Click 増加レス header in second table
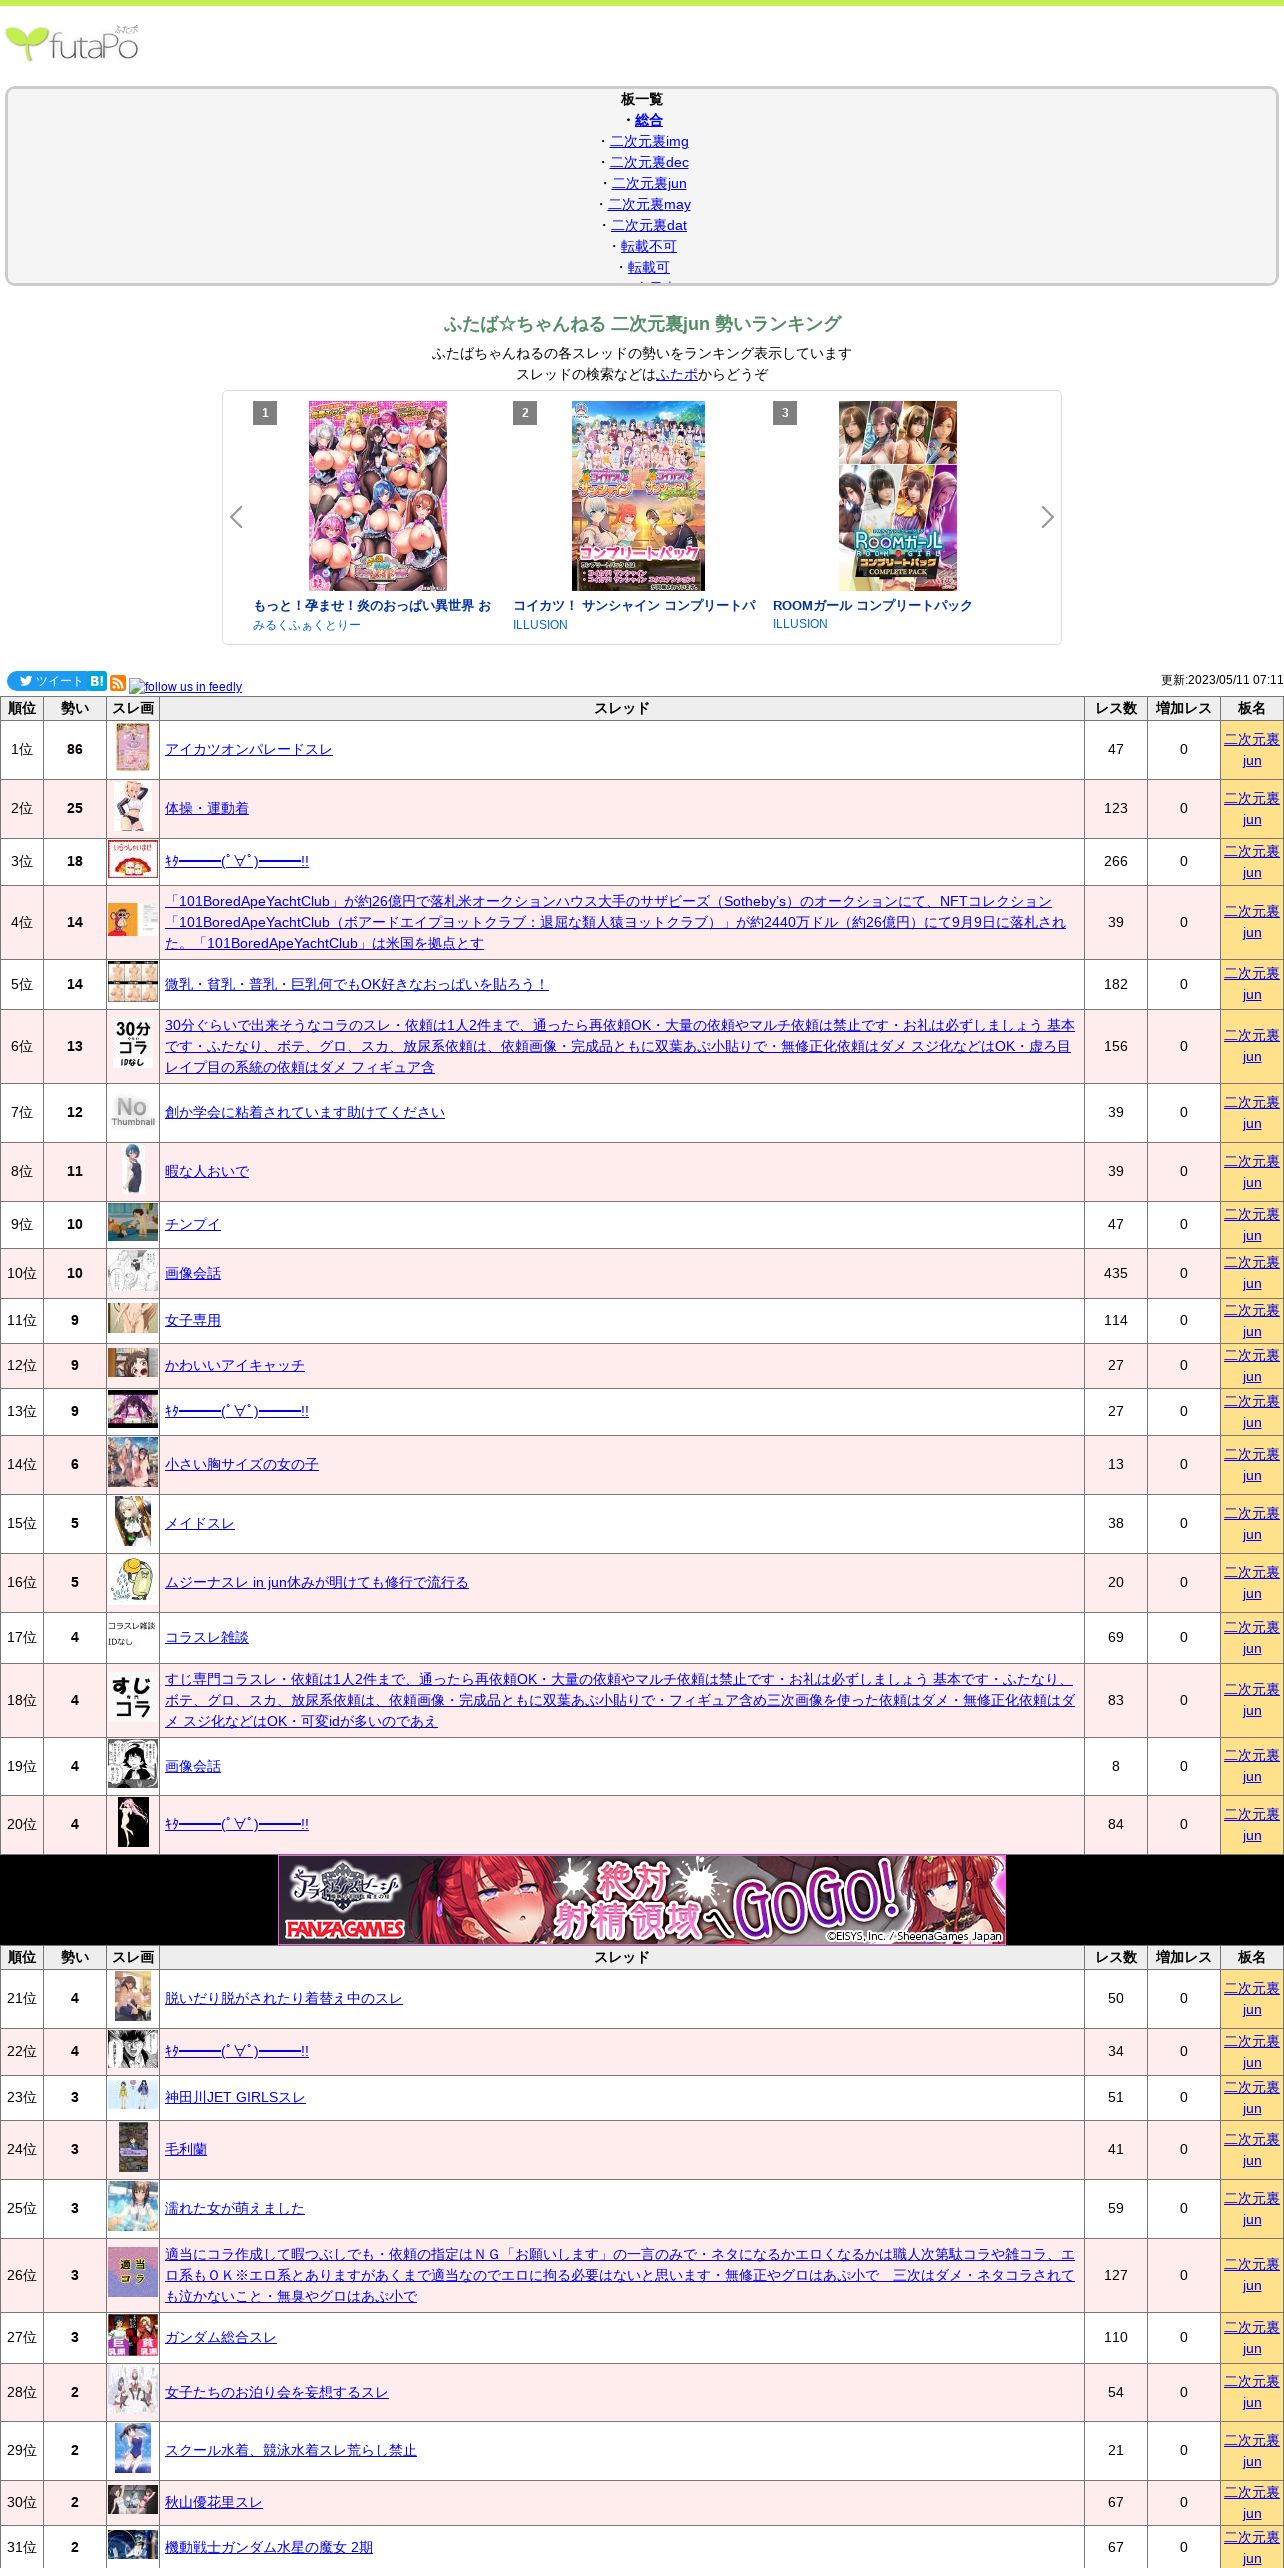The height and width of the screenshot is (2568, 1284). 1183,1958
